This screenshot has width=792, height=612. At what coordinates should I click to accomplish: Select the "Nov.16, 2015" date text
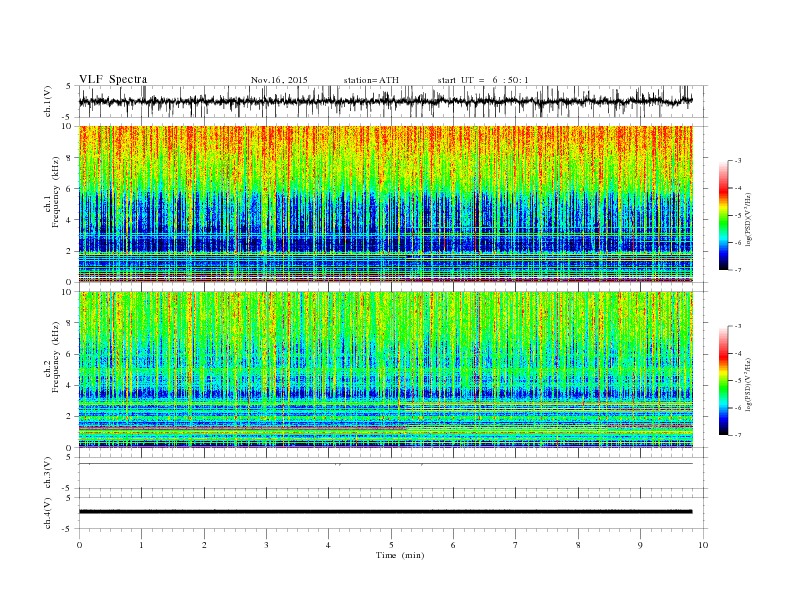coord(279,80)
